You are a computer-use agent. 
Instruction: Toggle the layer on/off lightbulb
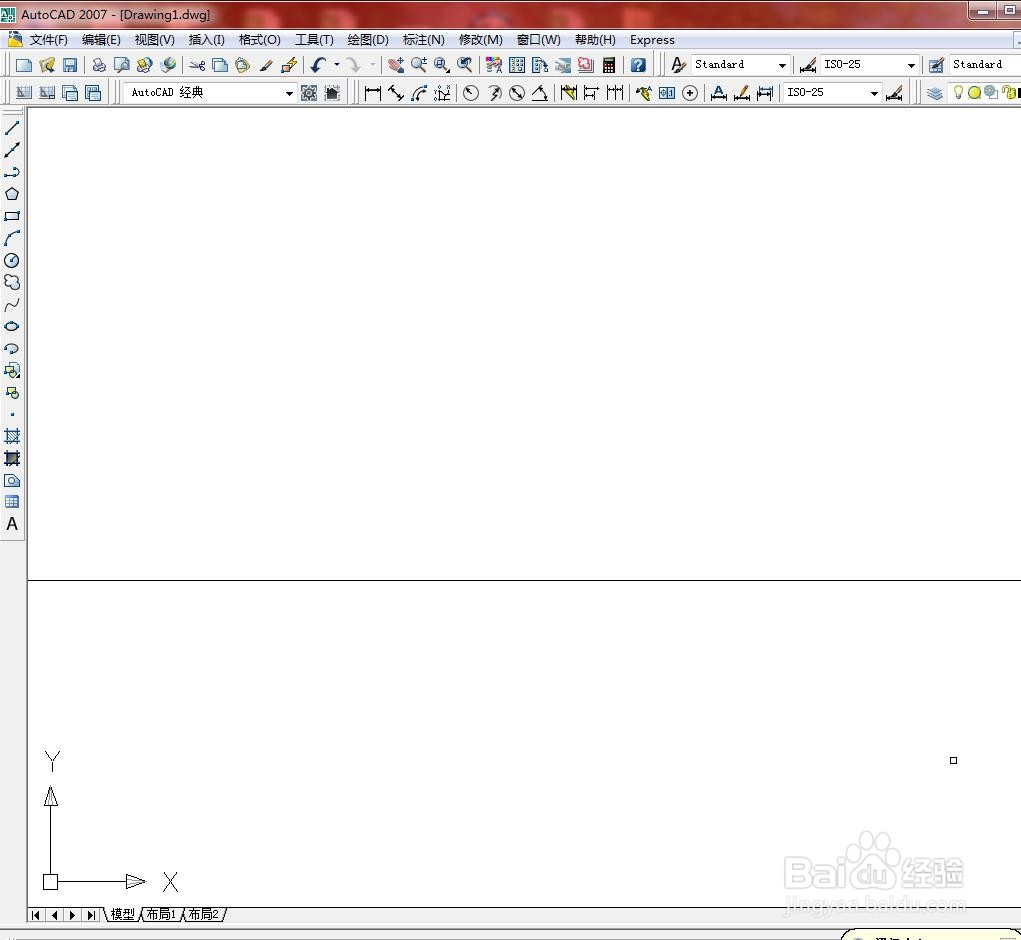coord(958,92)
